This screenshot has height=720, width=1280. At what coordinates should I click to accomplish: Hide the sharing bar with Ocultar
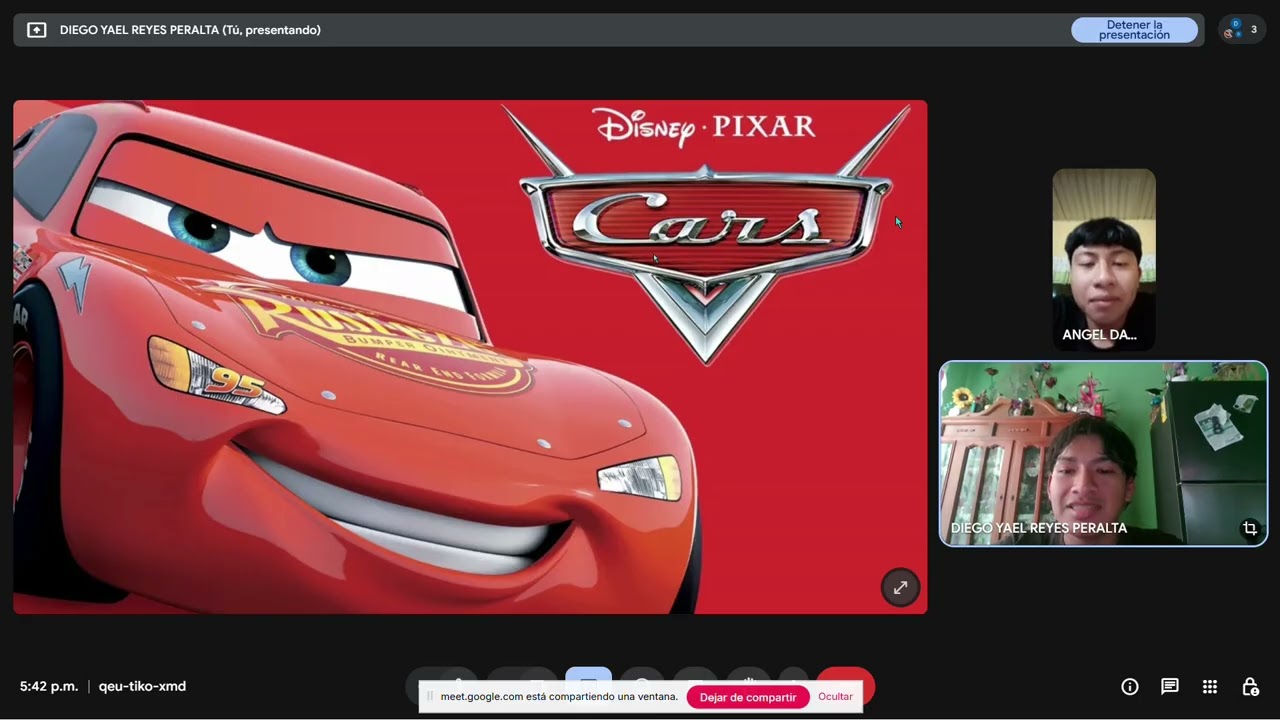(x=835, y=697)
